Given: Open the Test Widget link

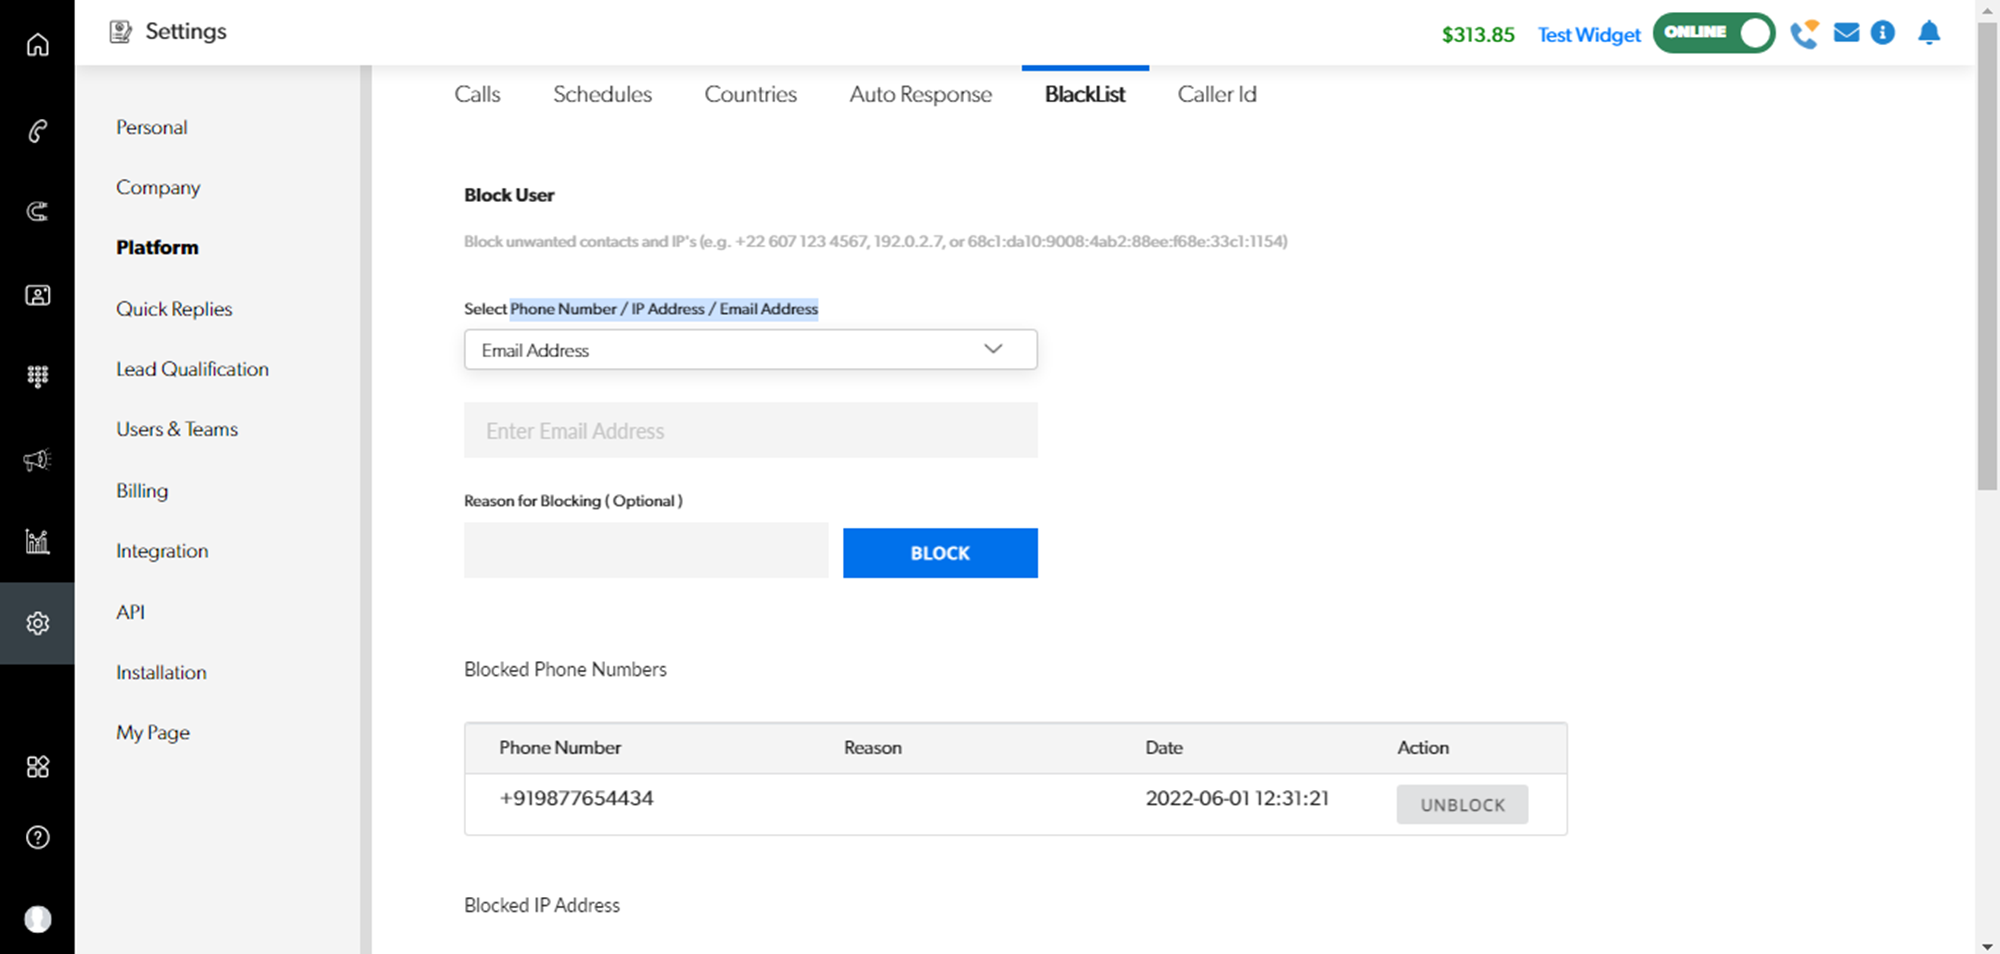Looking at the screenshot, I should click(x=1588, y=35).
